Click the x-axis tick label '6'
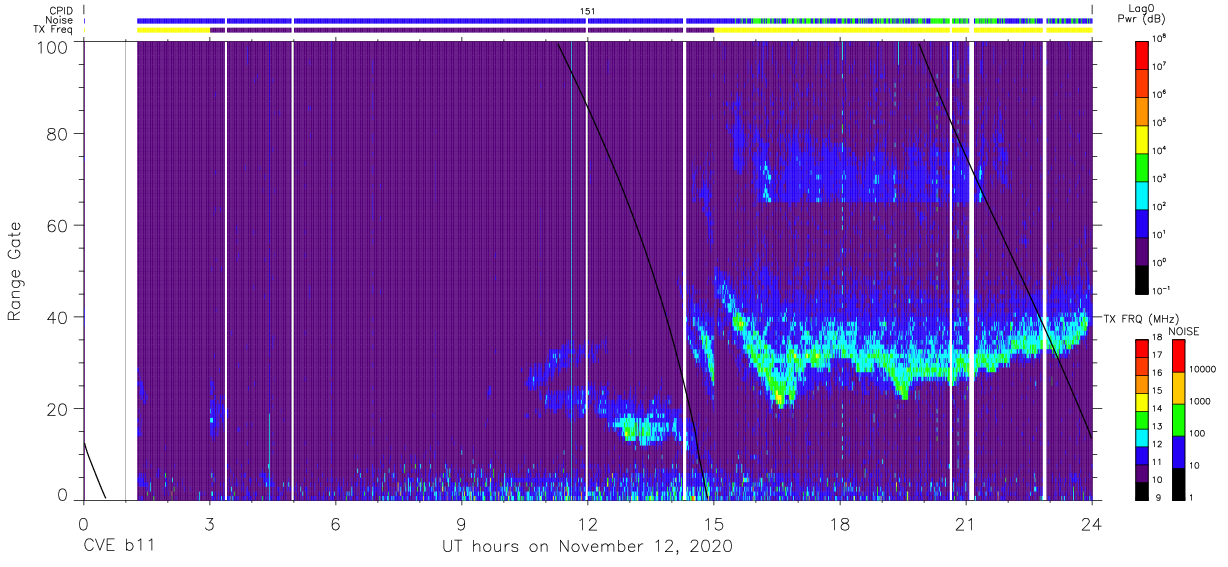 (335, 524)
